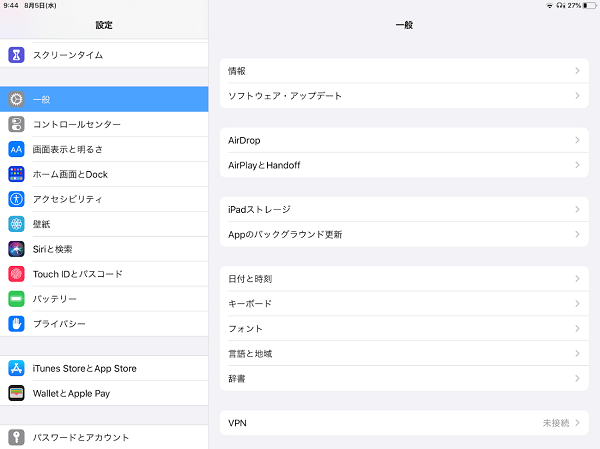Open 壁紙 in the sidebar

click(104, 224)
